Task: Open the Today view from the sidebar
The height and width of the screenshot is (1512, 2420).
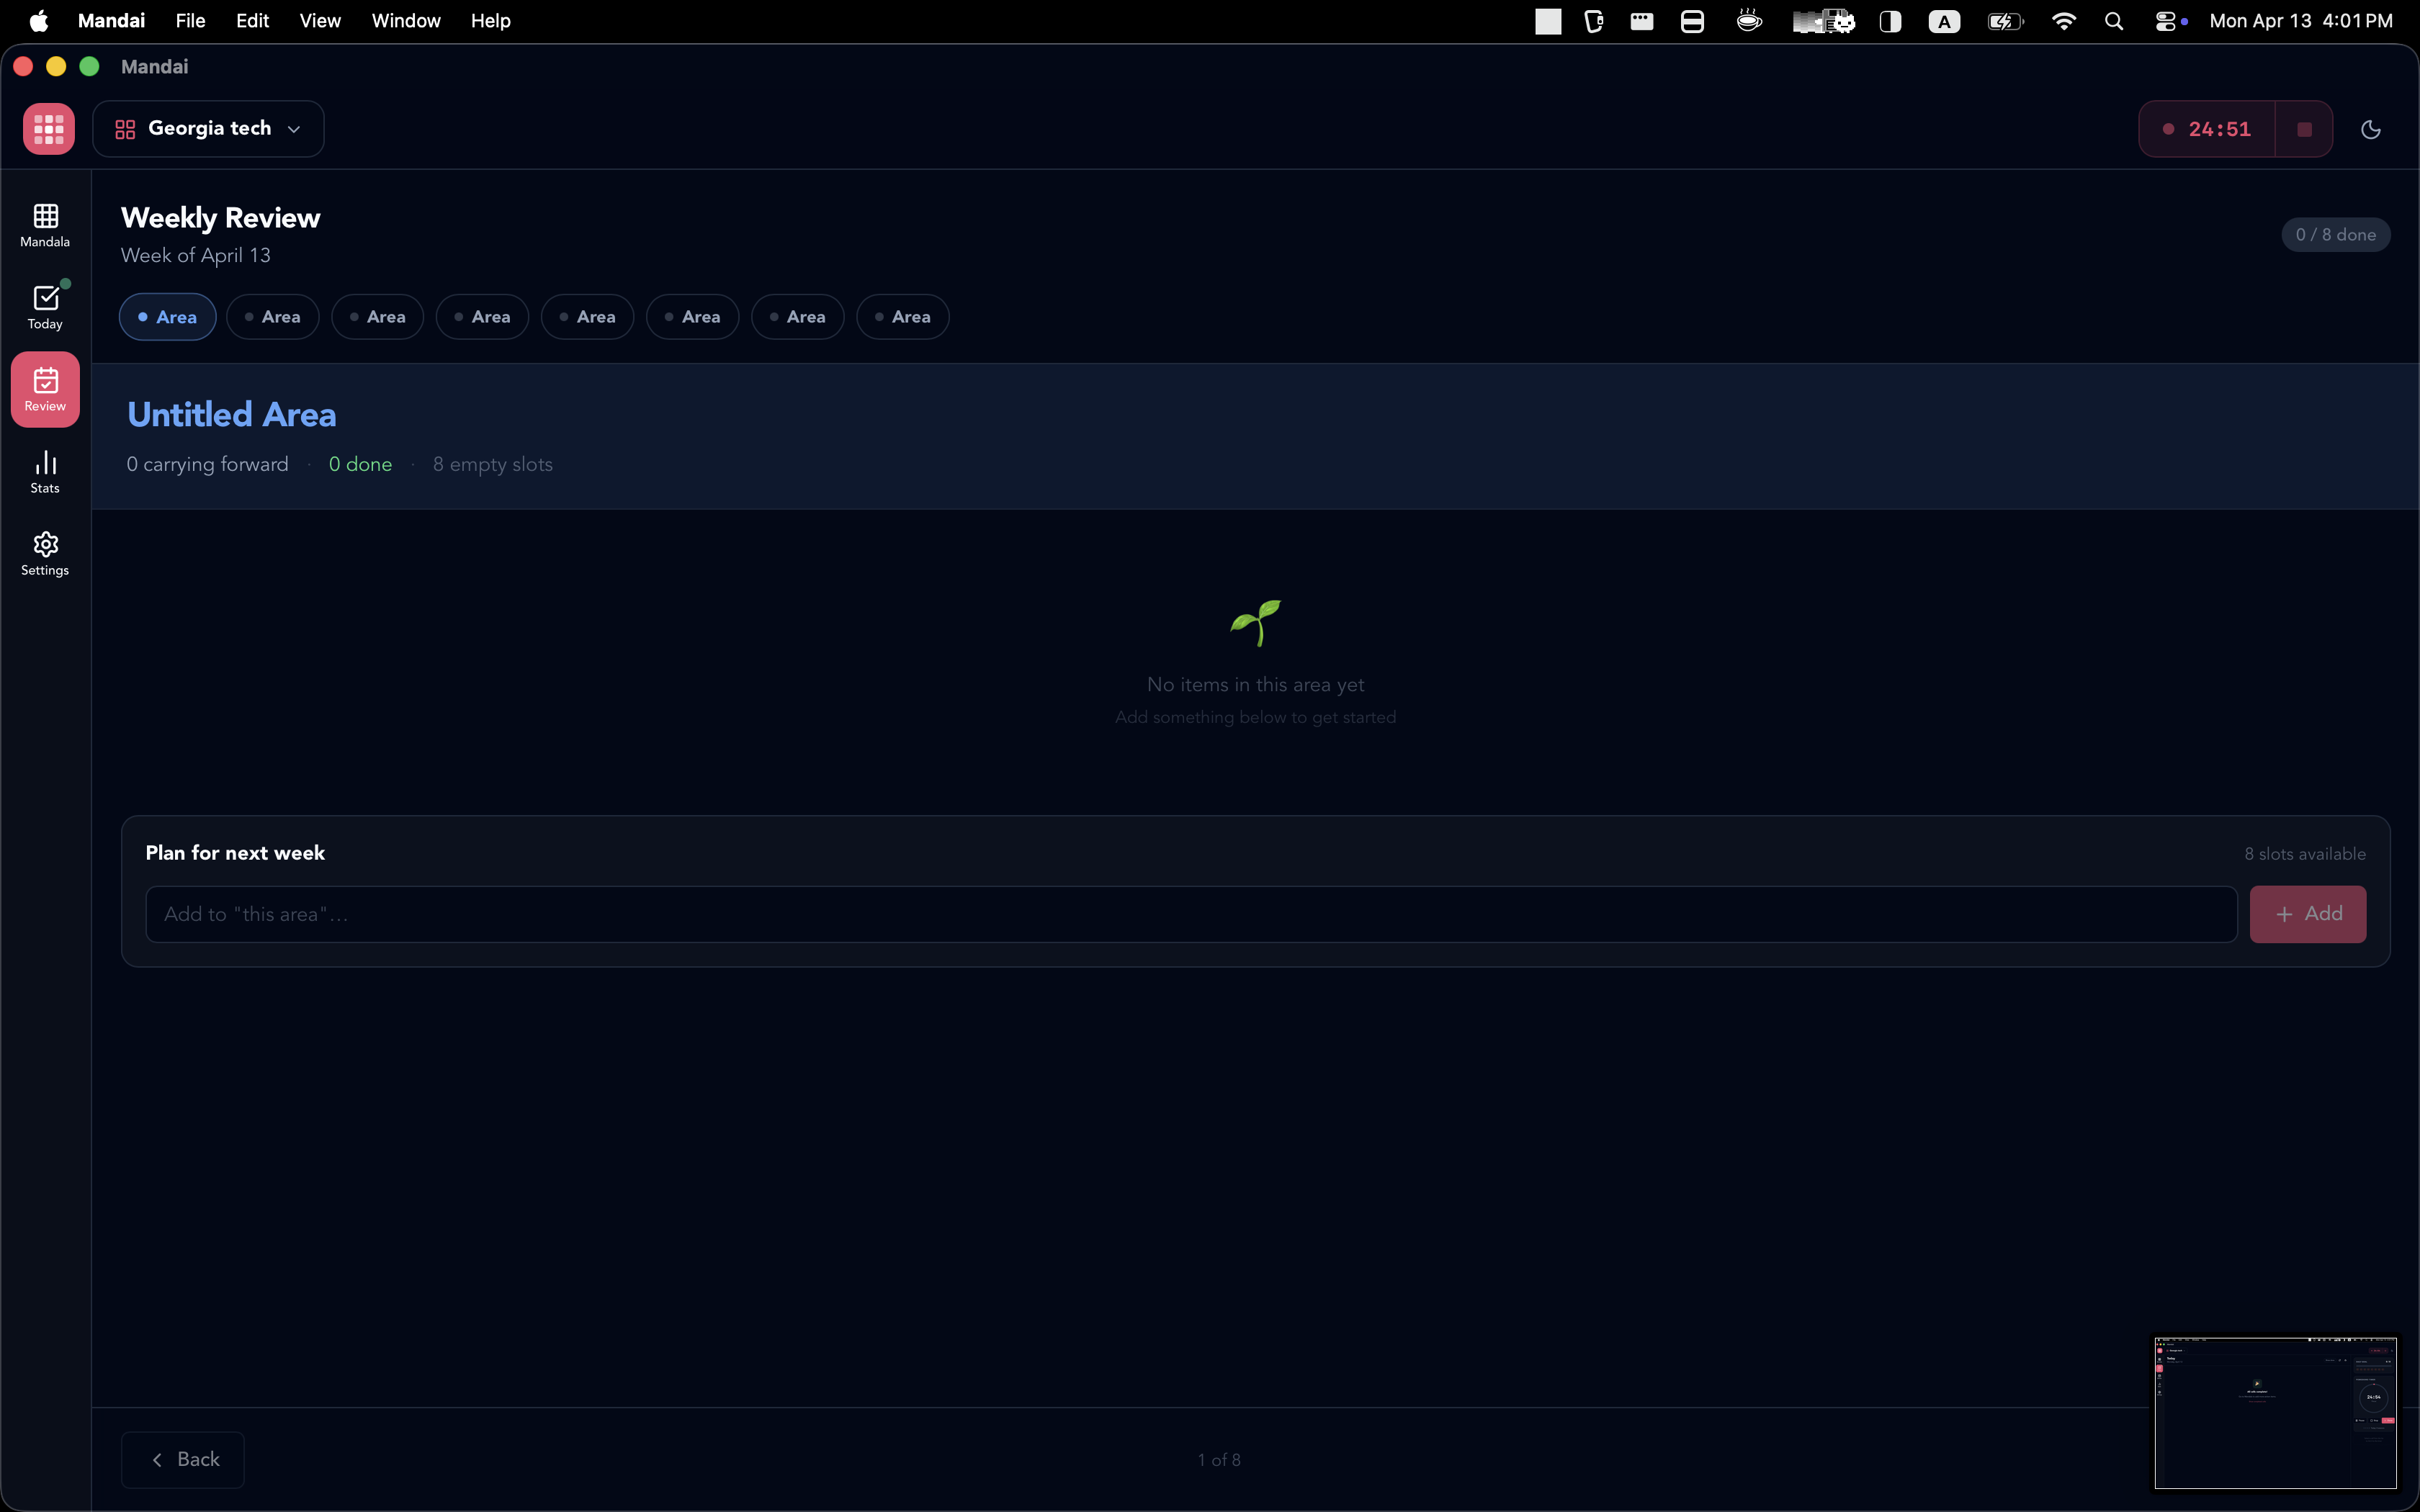Action: (x=45, y=305)
